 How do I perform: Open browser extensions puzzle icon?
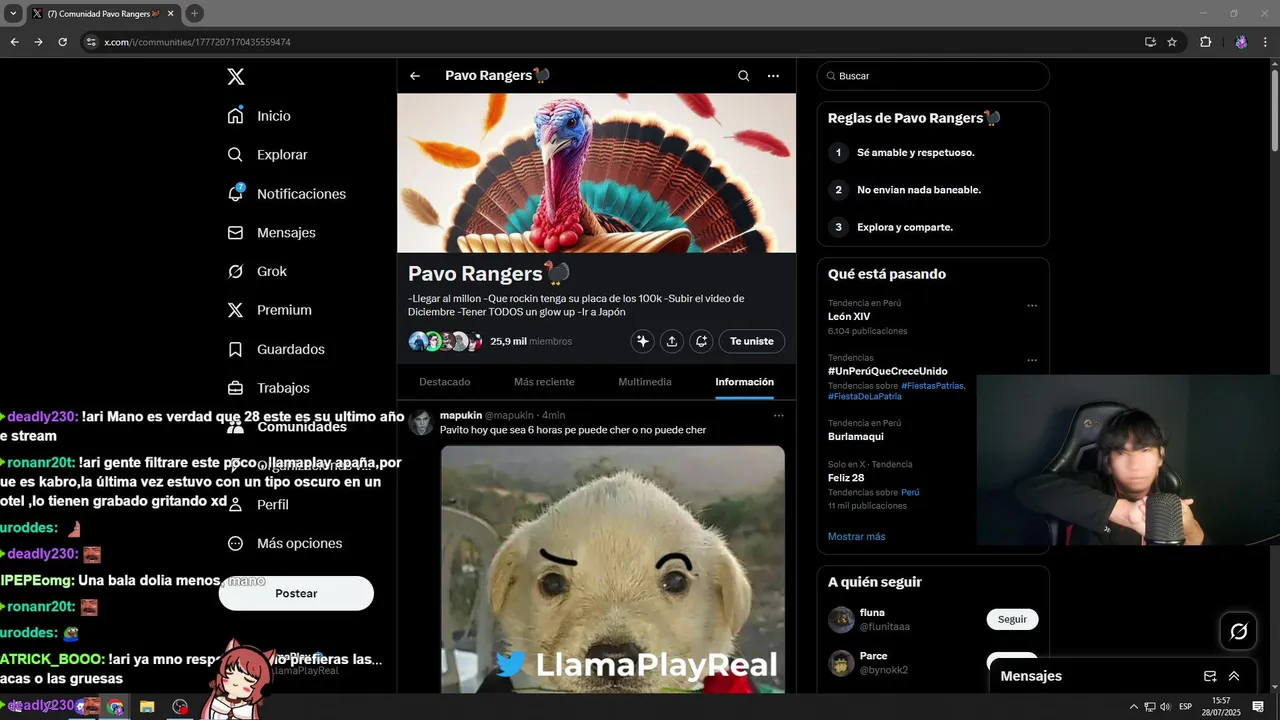pyautogui.click(x=1205, y=42)
